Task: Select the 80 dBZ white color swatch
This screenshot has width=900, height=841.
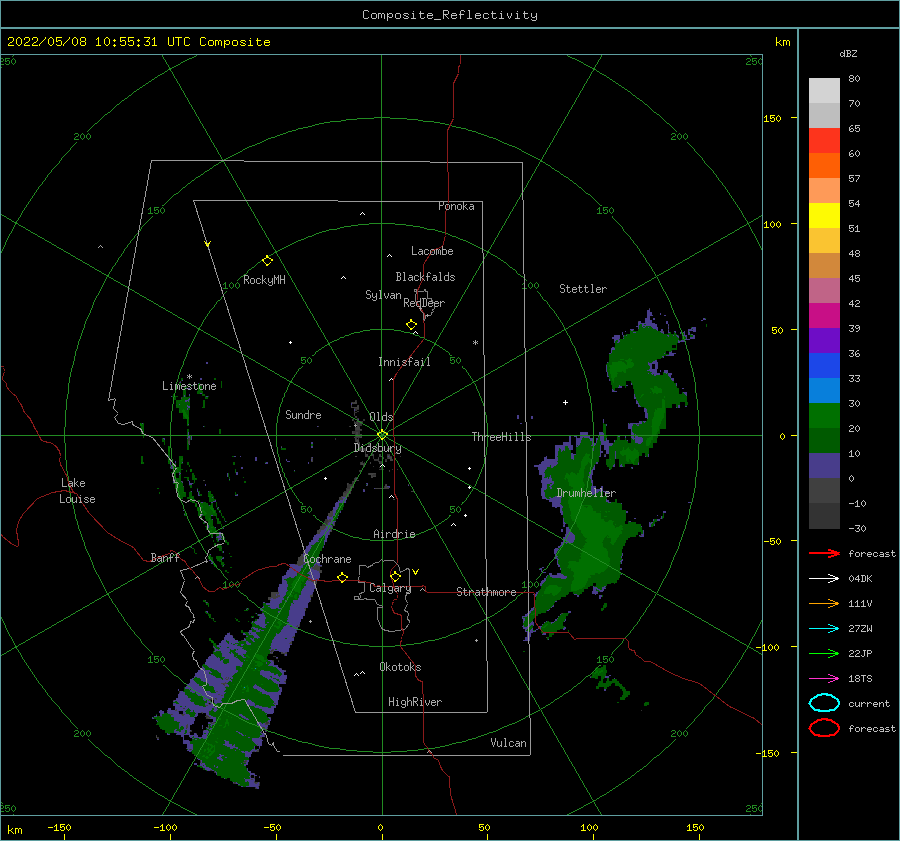Action: (824, 90)
